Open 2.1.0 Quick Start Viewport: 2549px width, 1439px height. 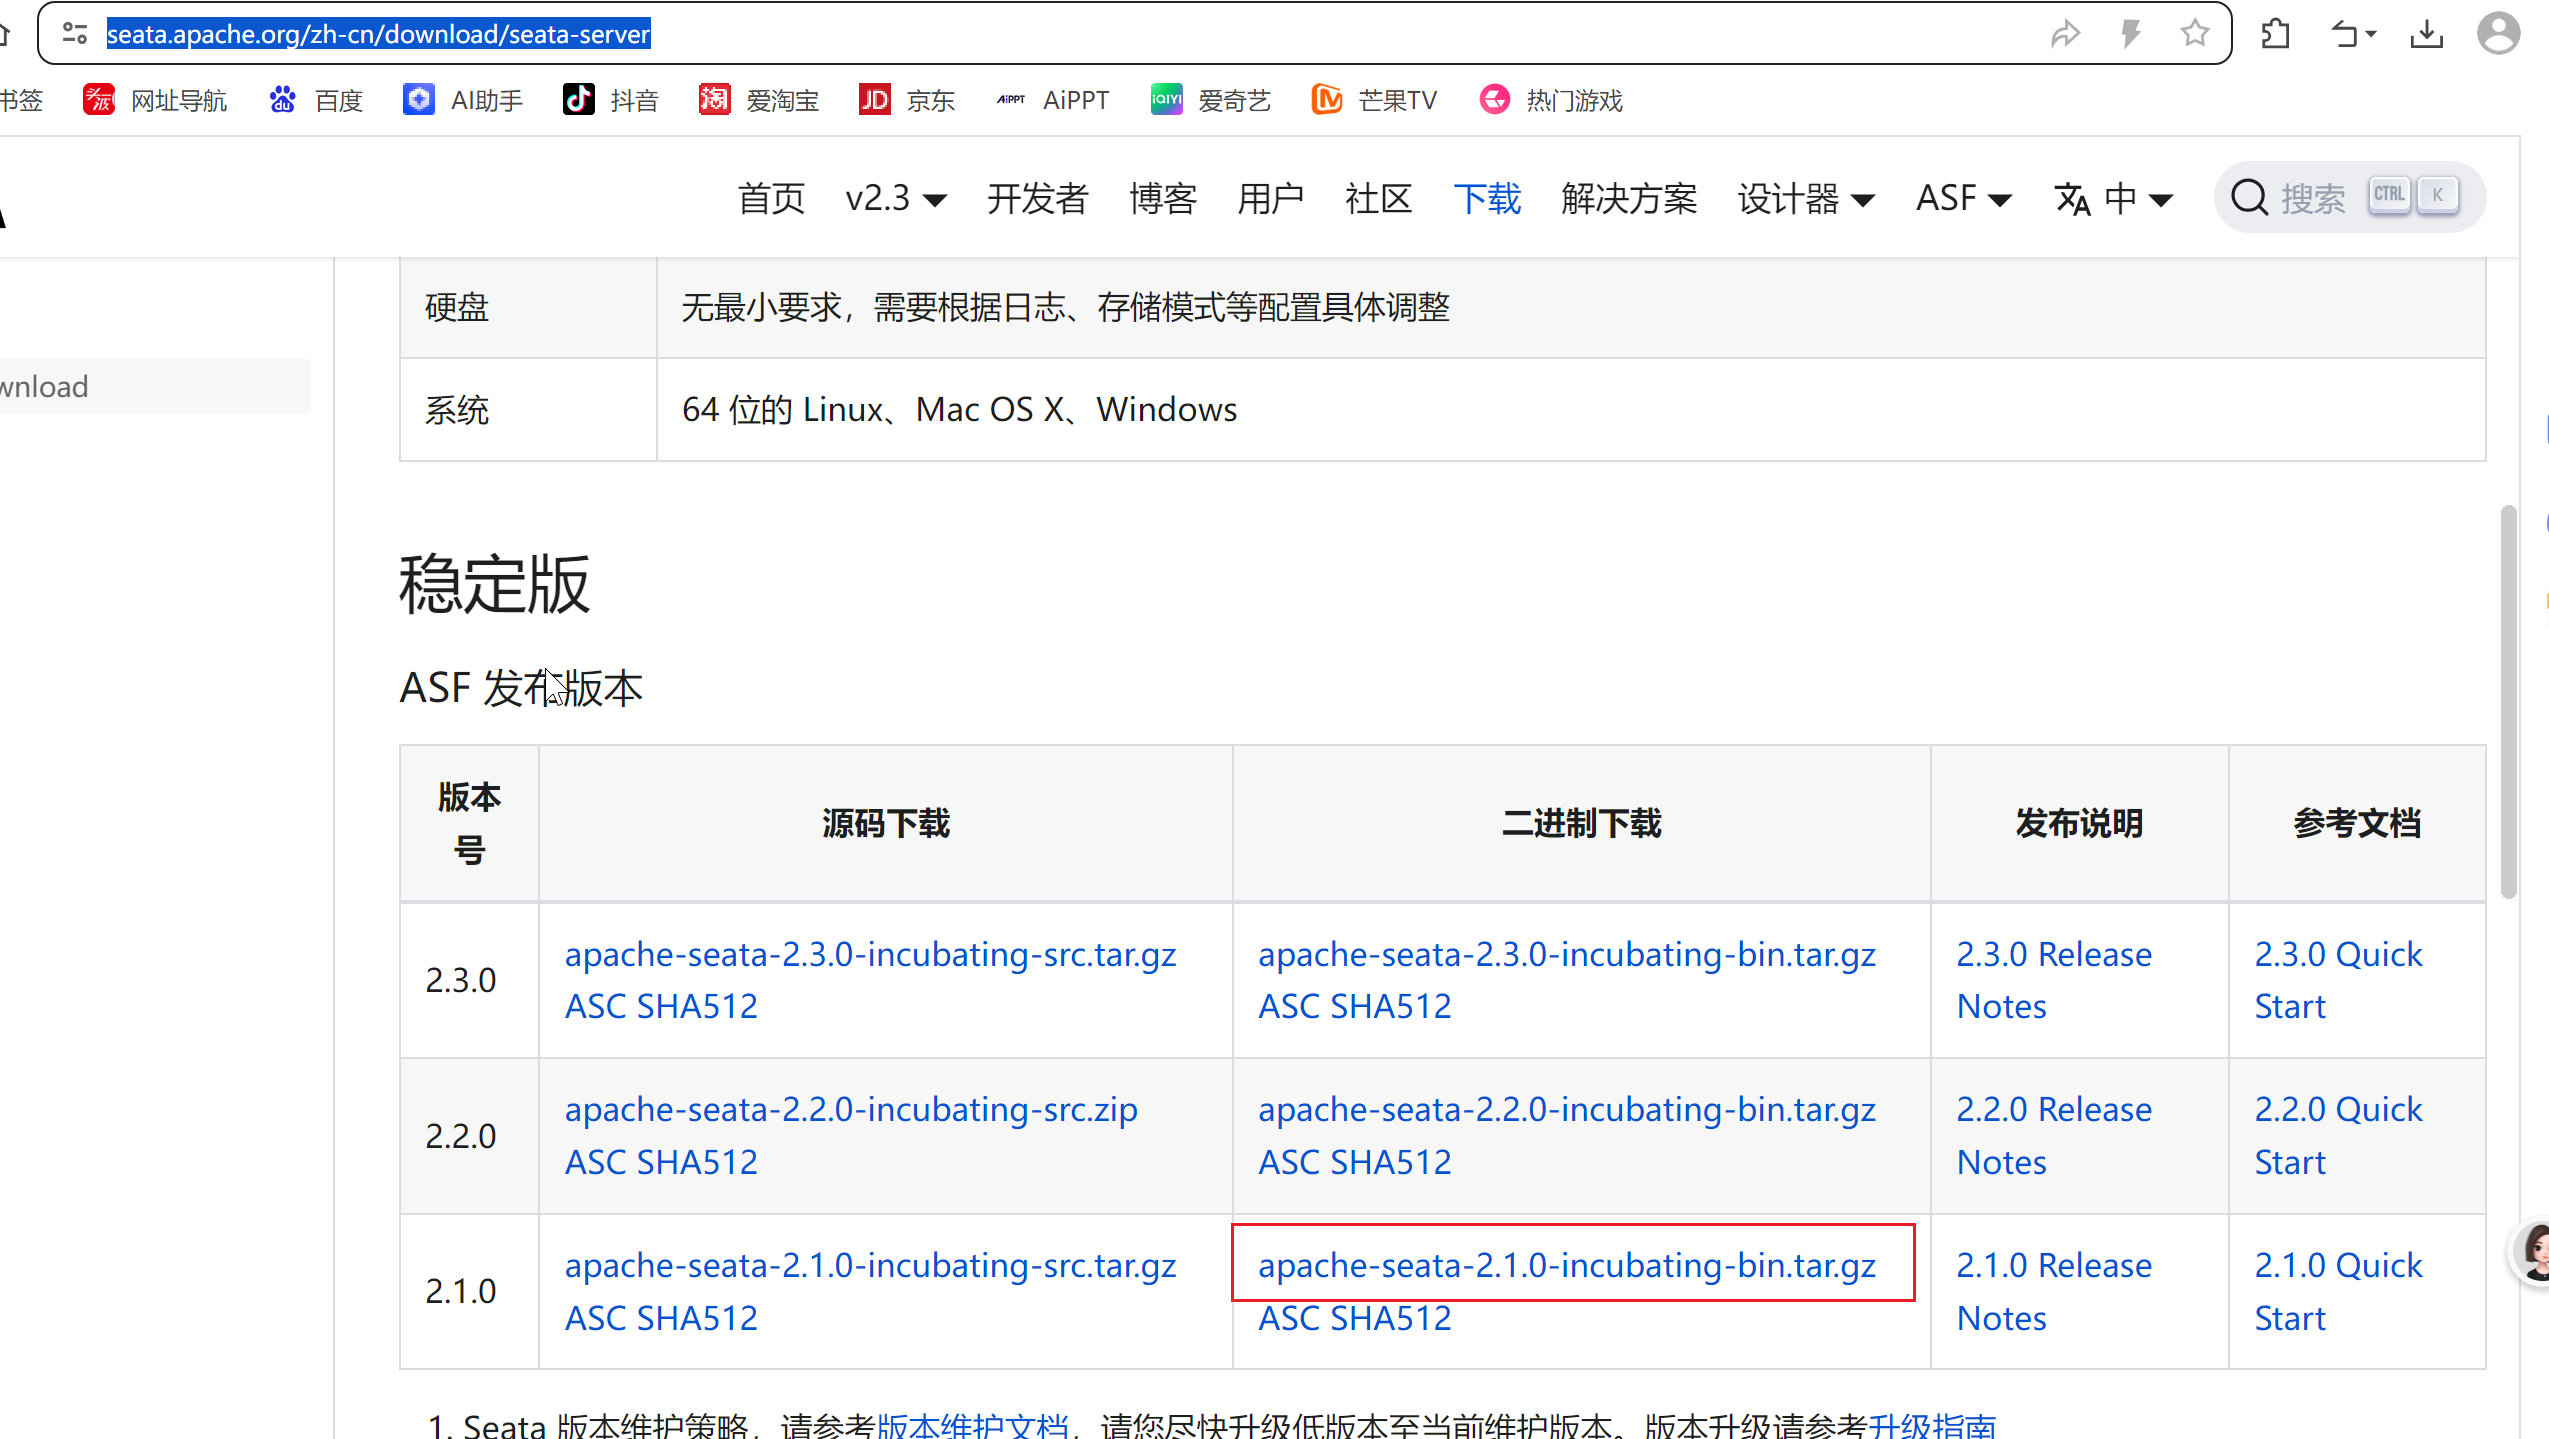[x=2338, y=1292]
